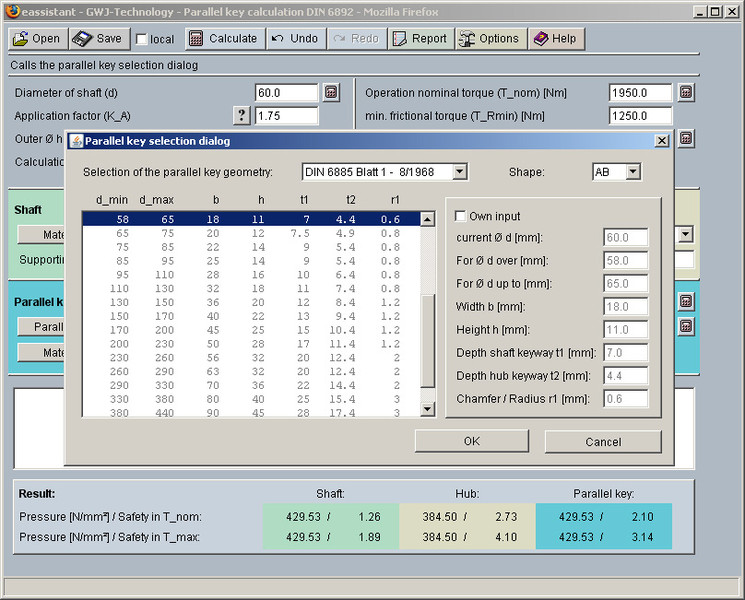Select the table row starting with 85
745x600 pixels.
pos(250,261)
